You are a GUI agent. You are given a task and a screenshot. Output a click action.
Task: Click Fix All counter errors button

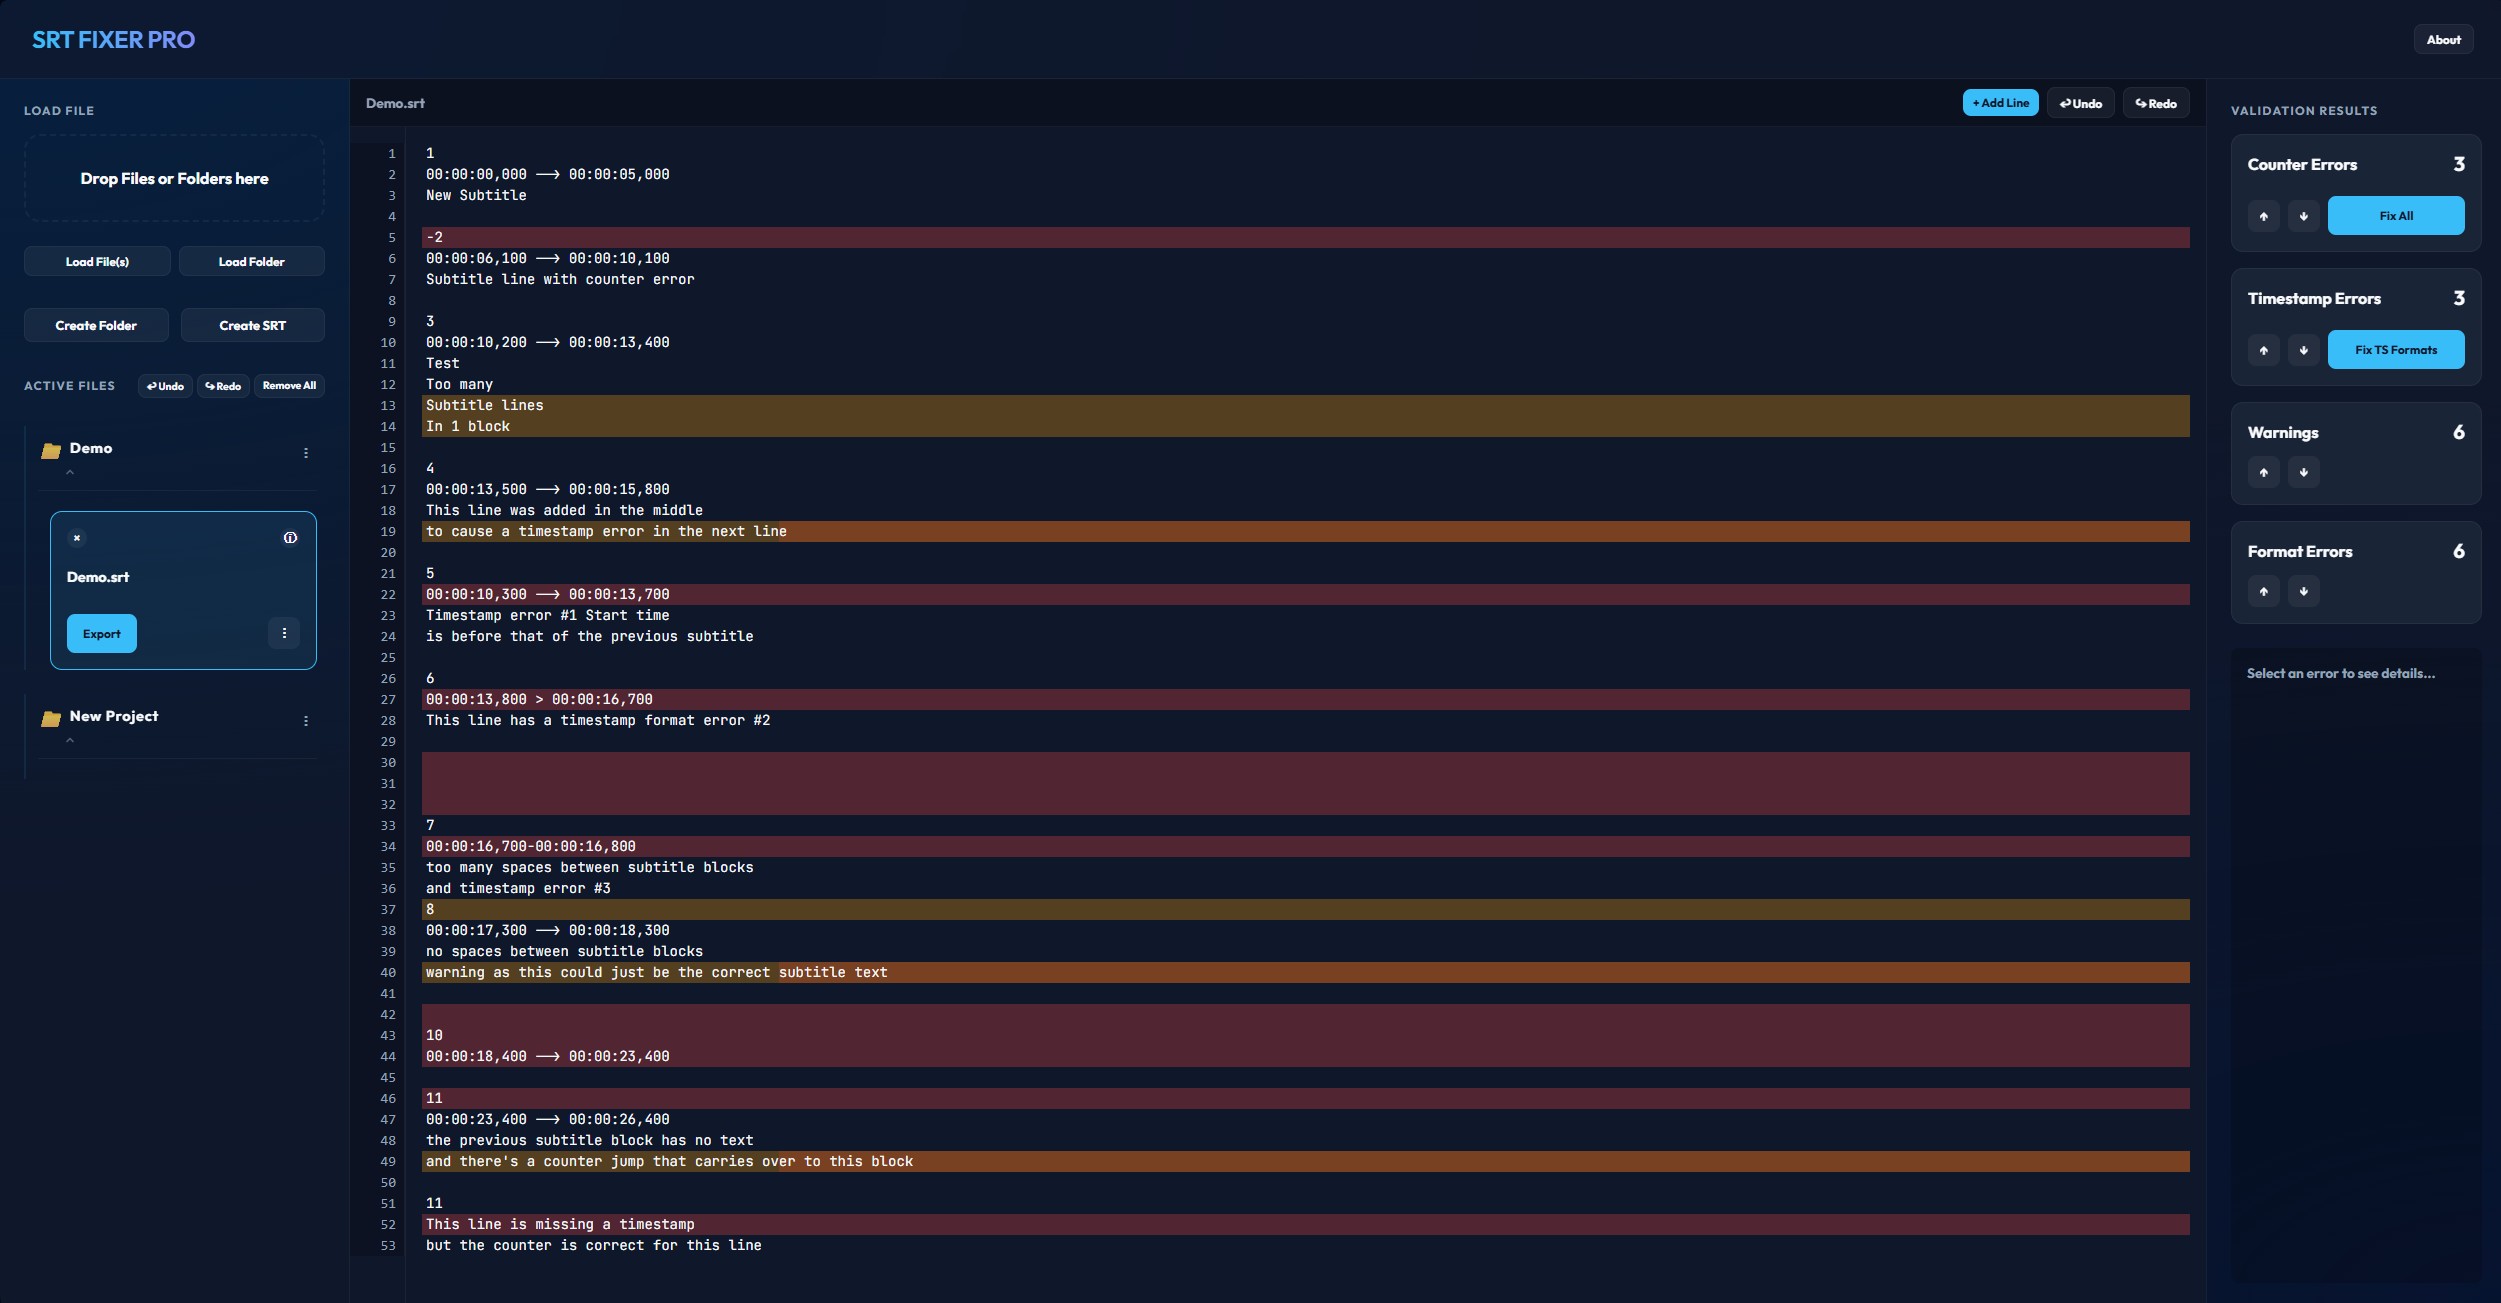tap(2396, 216)
